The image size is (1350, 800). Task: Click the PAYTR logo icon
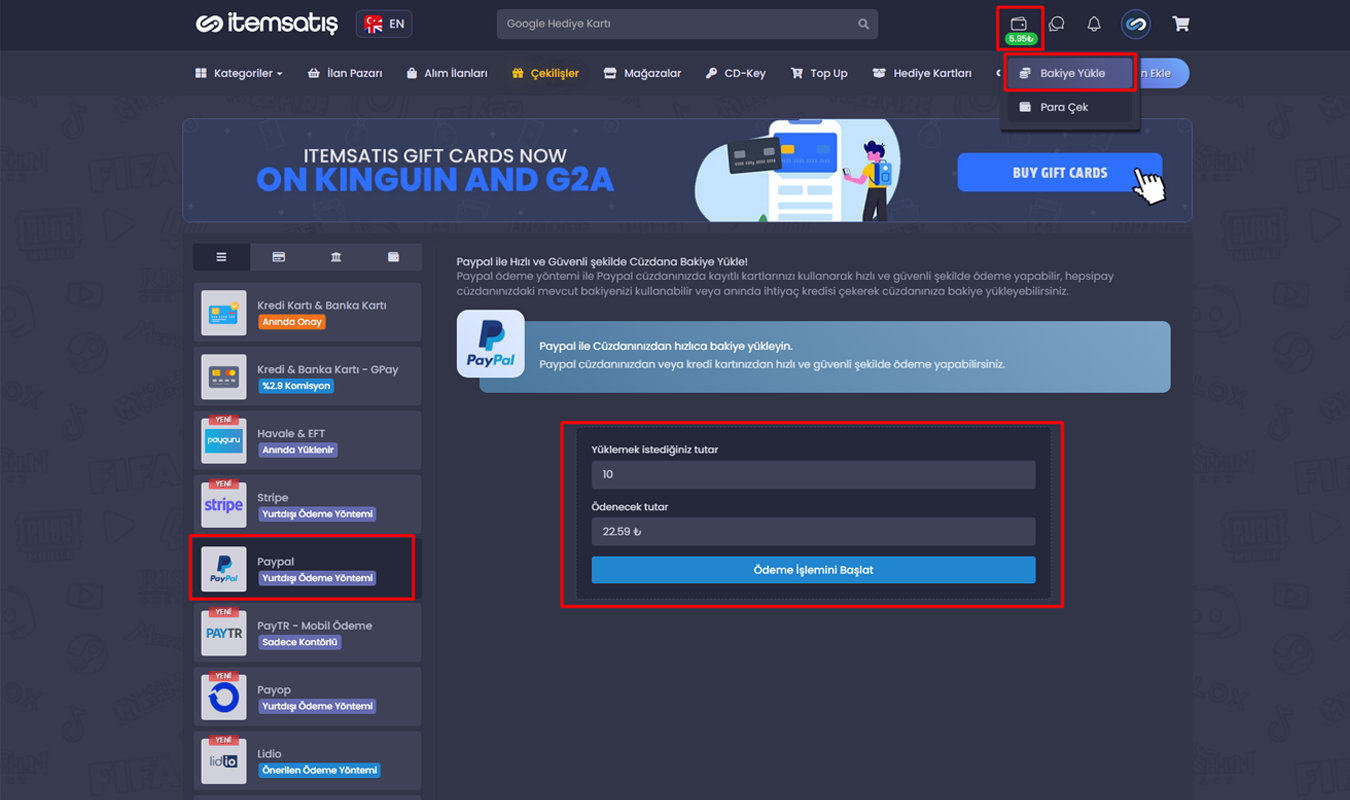coord(224,633)
